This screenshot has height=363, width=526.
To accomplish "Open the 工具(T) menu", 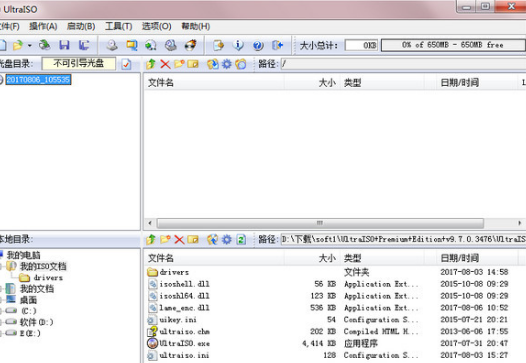I will (118, 26).
